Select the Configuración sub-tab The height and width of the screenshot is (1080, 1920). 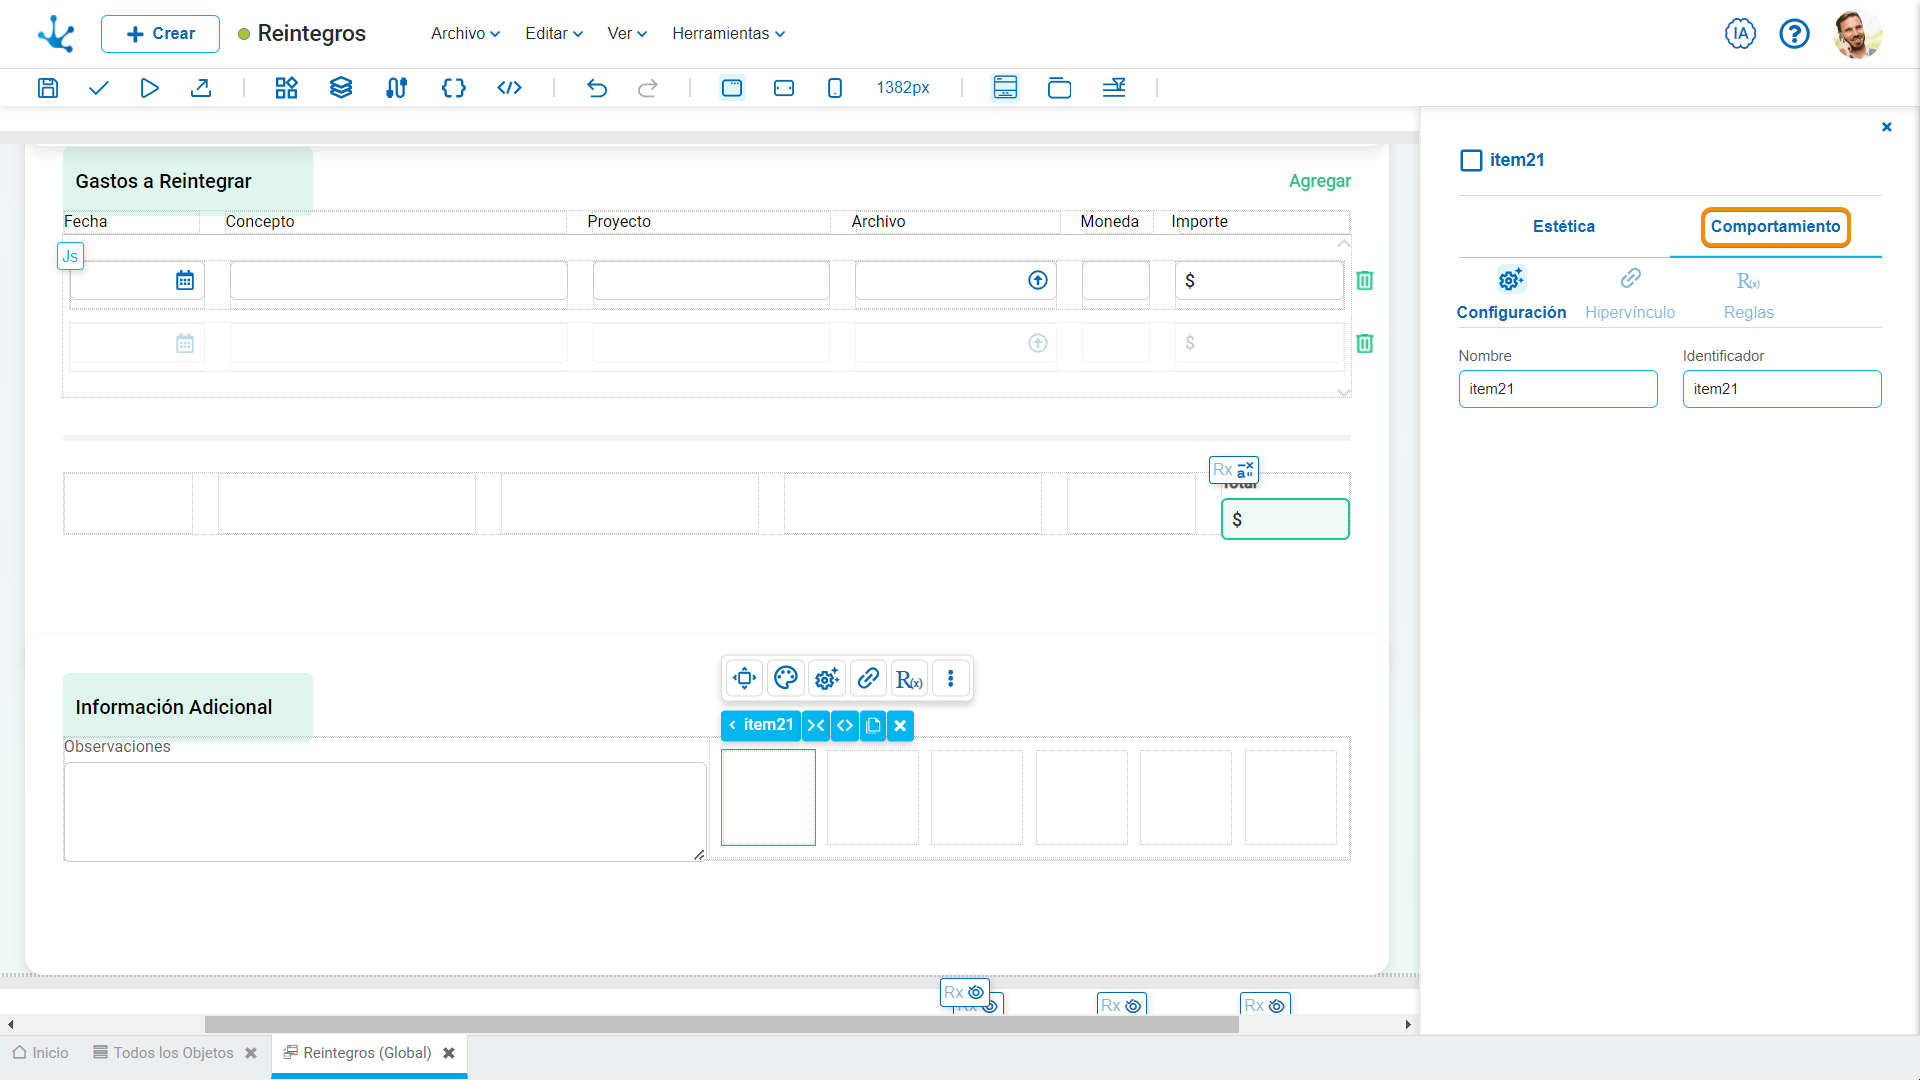[x=1511, y=294]
